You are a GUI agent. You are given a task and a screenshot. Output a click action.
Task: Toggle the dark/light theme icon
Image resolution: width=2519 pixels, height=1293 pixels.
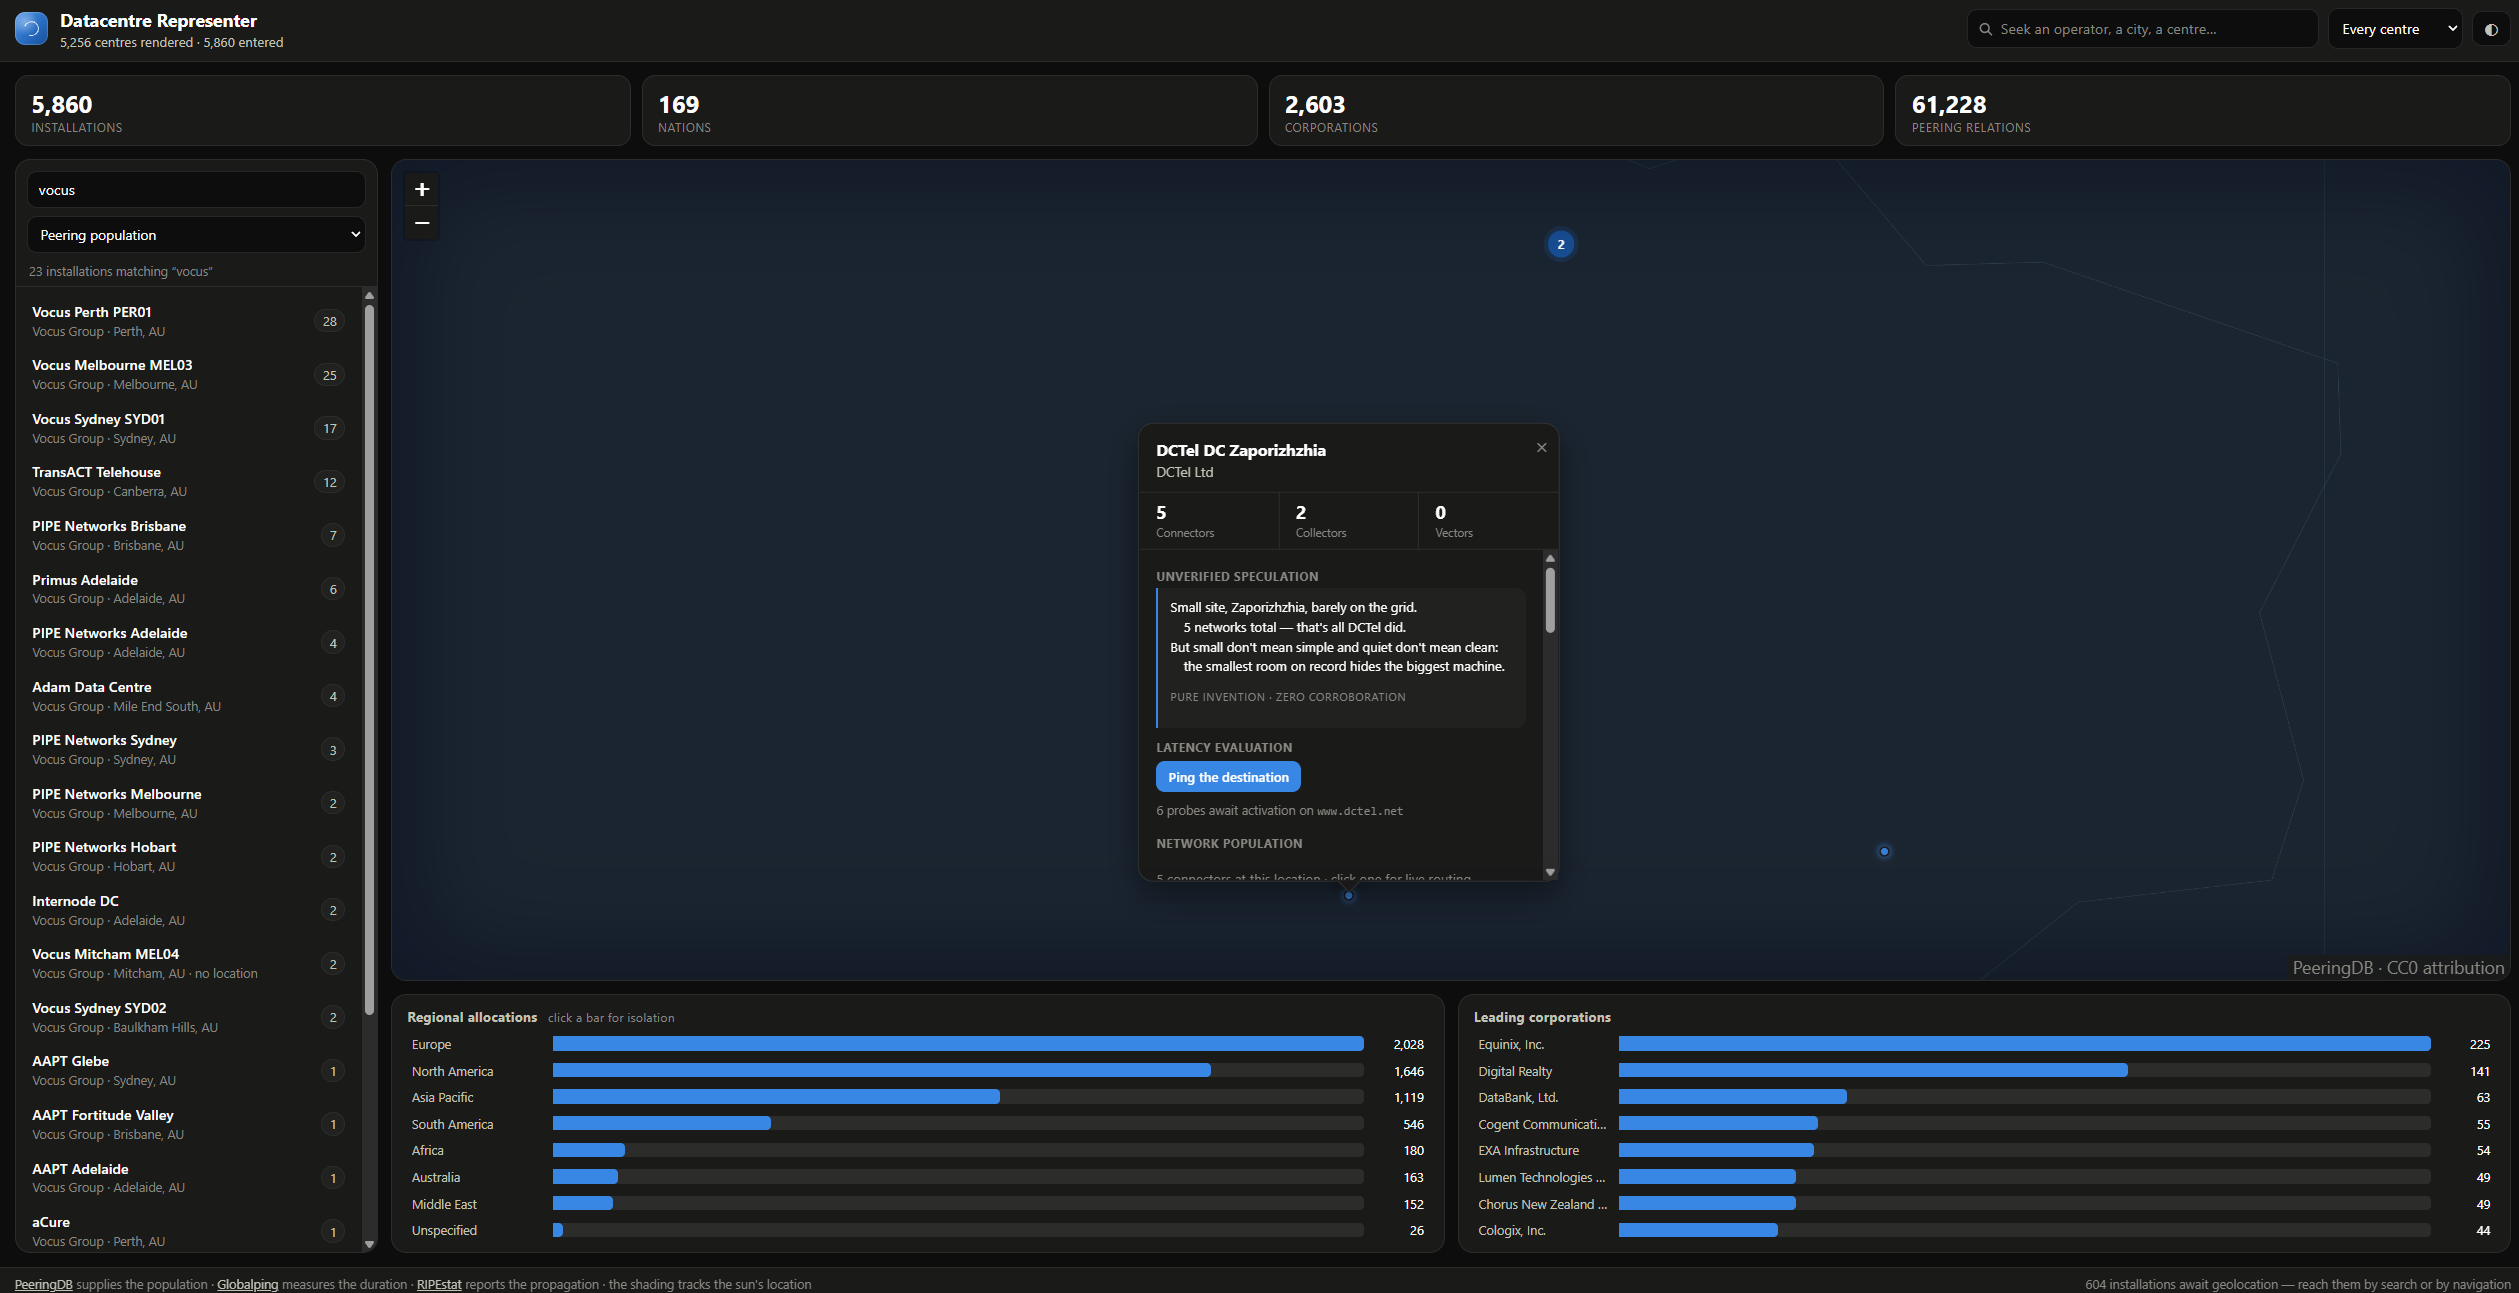(2491, 29)
